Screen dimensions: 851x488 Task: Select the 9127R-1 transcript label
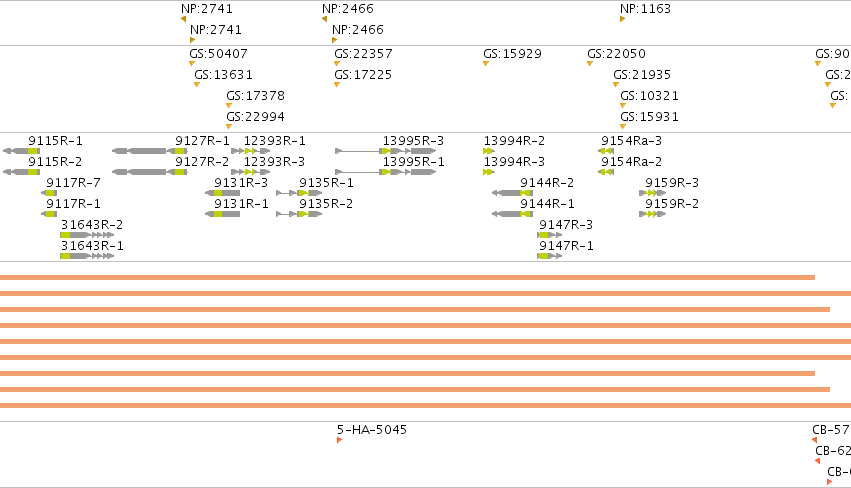[x=202, y=141]
